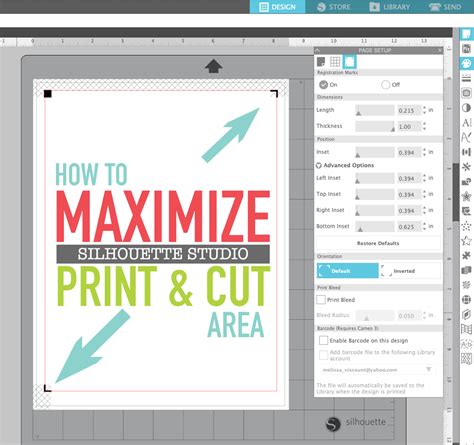
Task: Open the Page Setup panel icon in sidebar
Action: tap(467, 34)
